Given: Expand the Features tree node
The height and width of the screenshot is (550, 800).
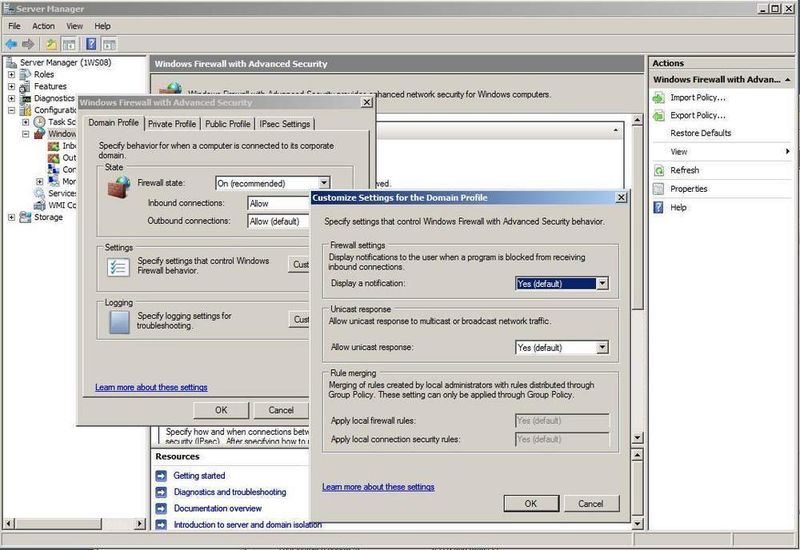Looking at the screenshot, I should pyautogui.click(x=11, y=87).
